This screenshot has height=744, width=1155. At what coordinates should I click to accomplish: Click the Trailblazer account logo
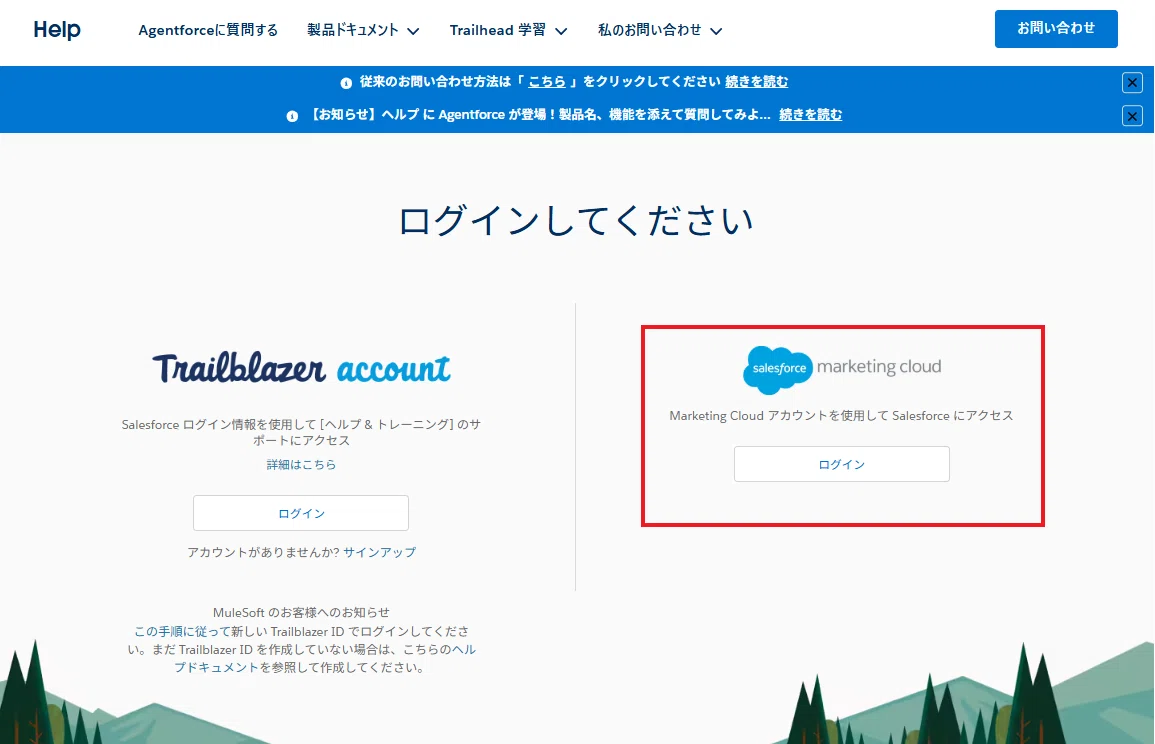[301, 367]
